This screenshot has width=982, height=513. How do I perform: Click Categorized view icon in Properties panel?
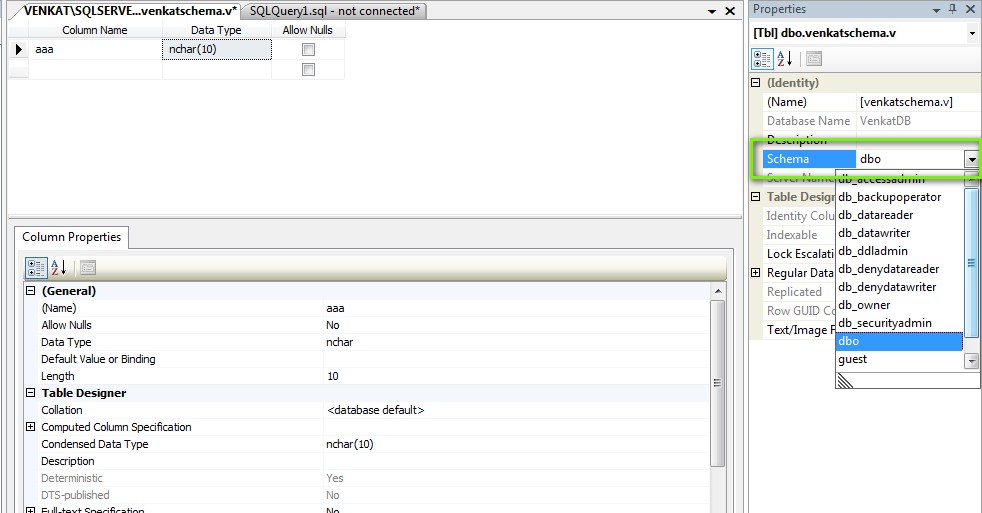(762, 59)
